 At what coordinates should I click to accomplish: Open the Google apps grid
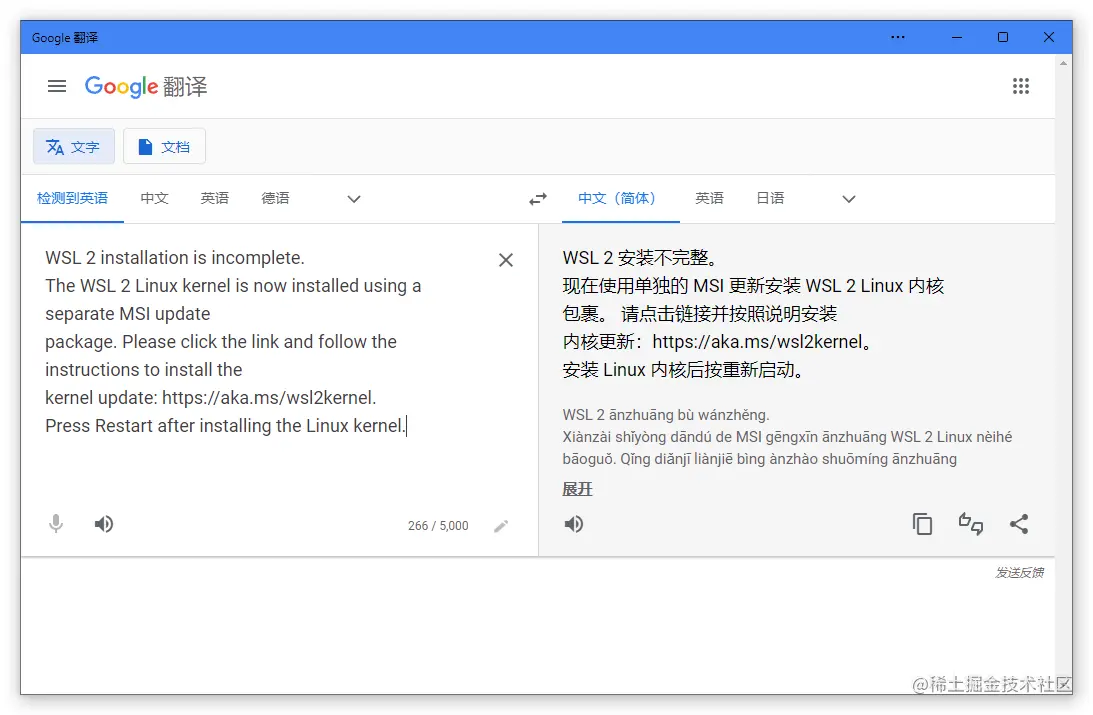(1021, 86)
